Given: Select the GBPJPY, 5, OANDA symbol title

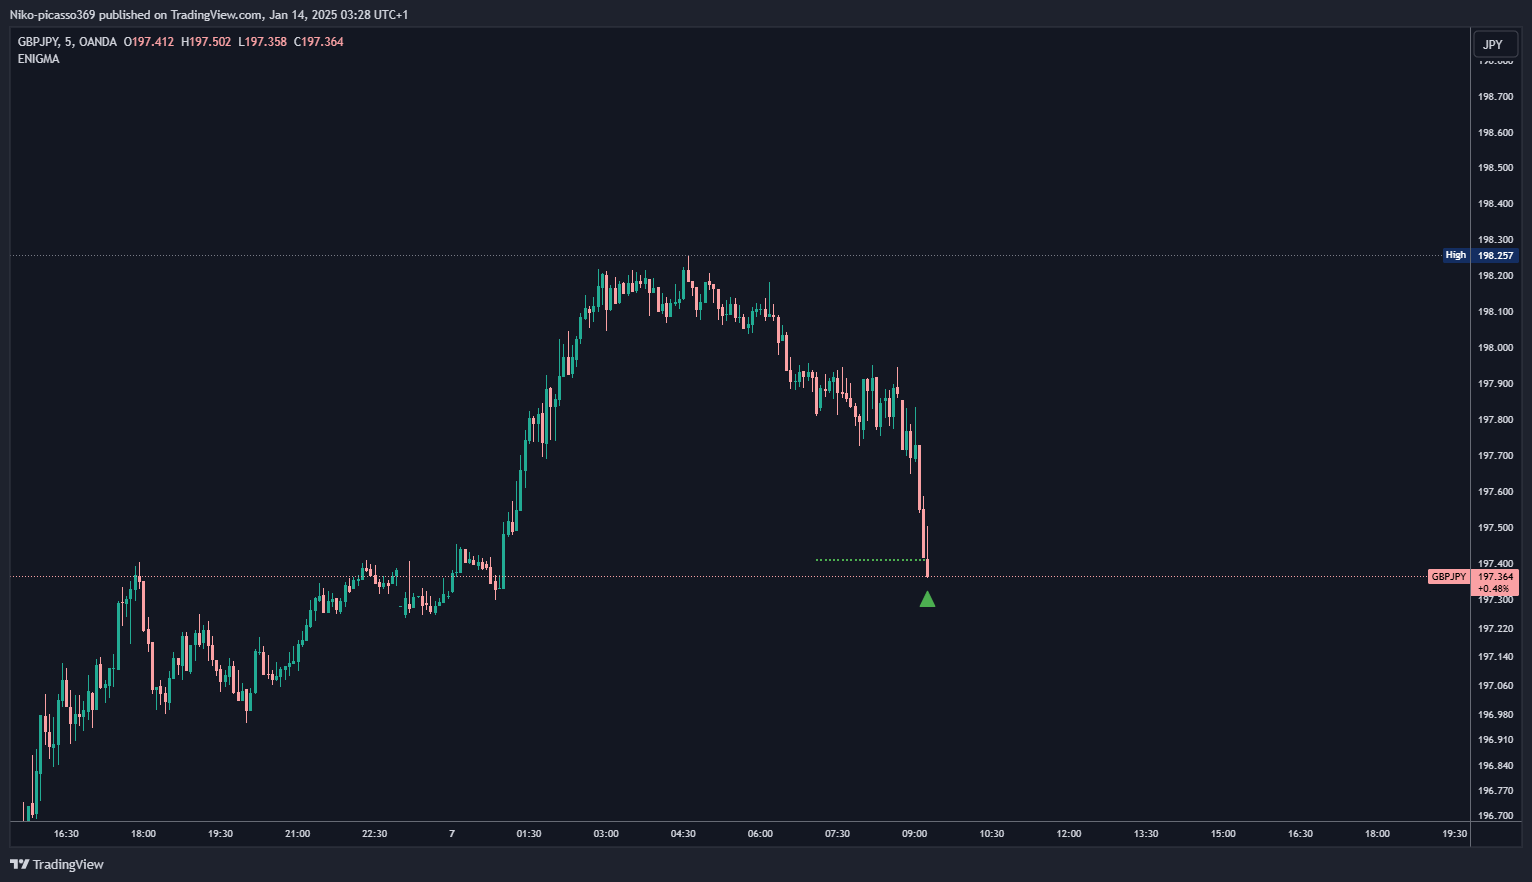Looking at the screenshot, I should (67, 42).
